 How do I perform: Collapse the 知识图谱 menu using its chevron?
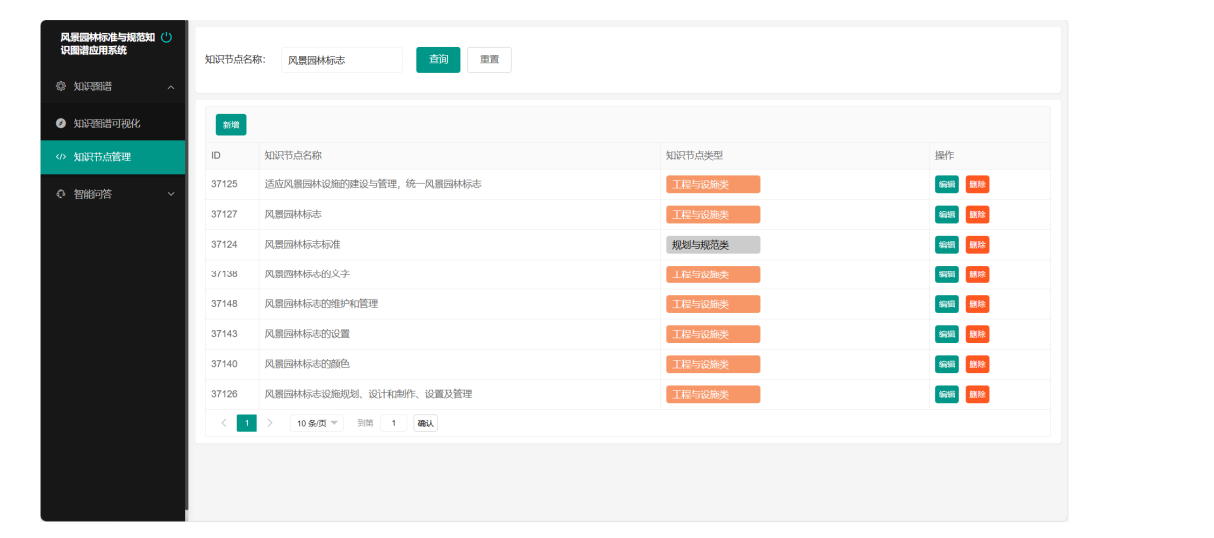tap(170, 88)
